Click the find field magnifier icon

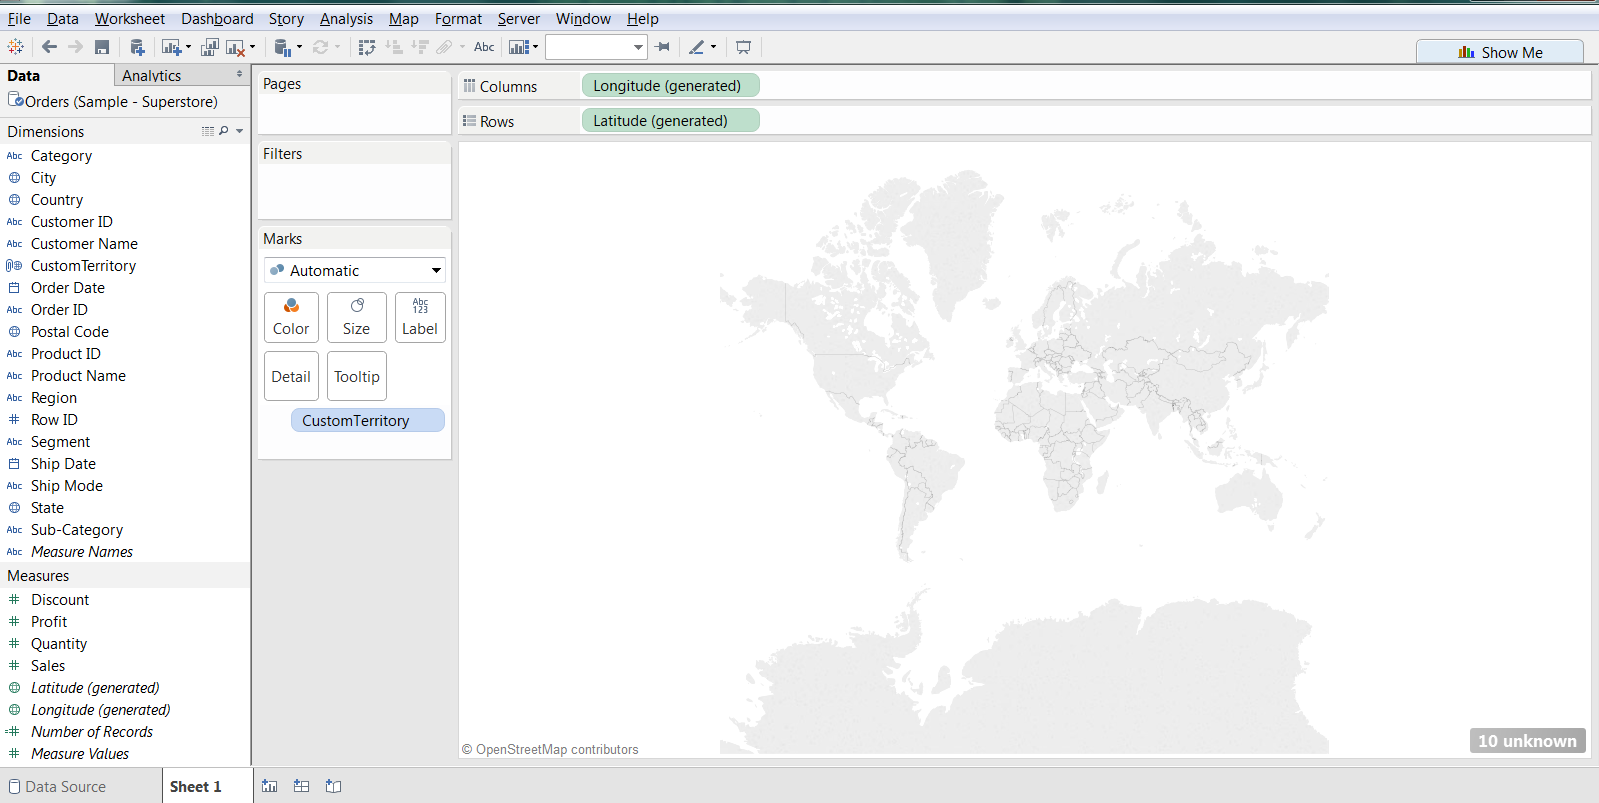224,131
